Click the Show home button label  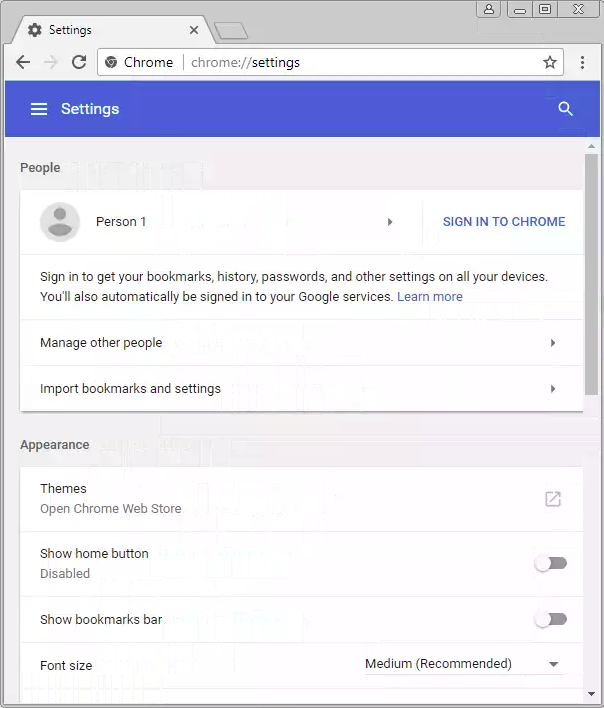click(94, 554)
